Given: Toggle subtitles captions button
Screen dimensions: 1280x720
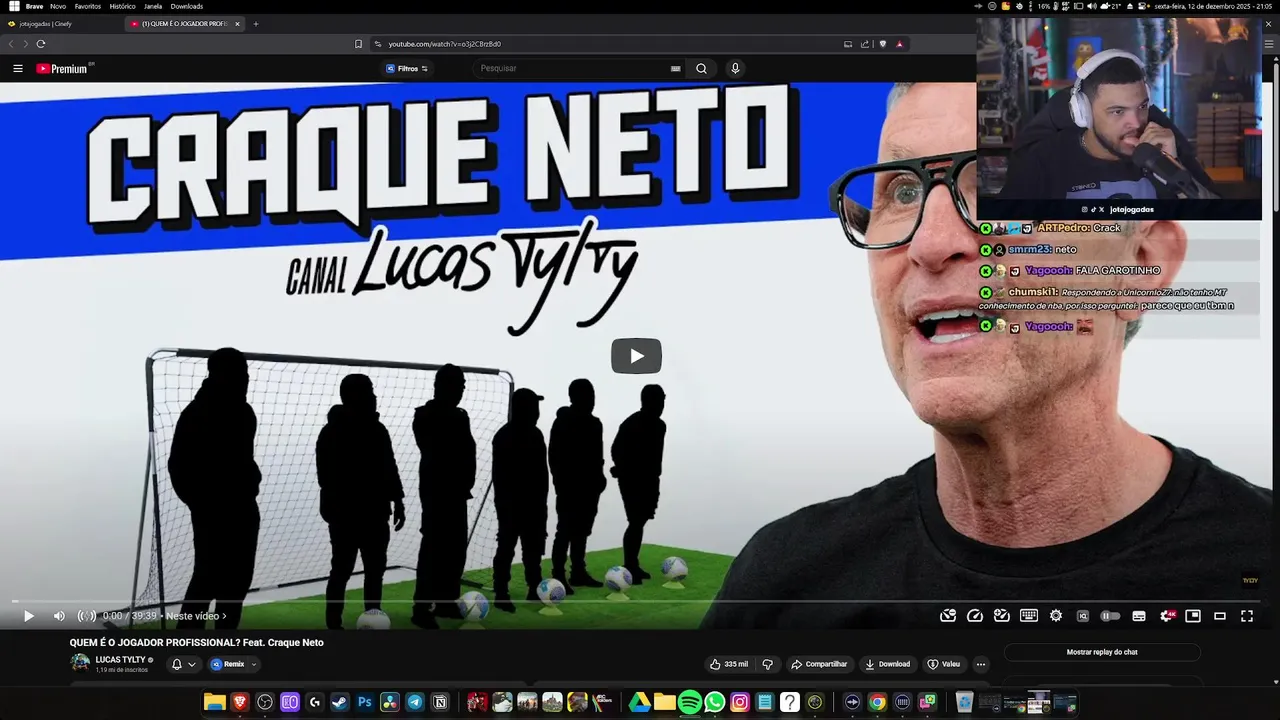Looking at the screenshot, I should click(x=1138, y=616).
